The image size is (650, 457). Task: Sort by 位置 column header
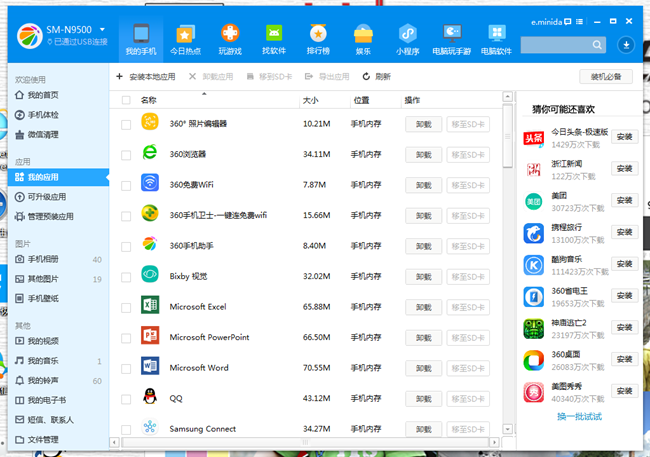(x=361, y=100)
